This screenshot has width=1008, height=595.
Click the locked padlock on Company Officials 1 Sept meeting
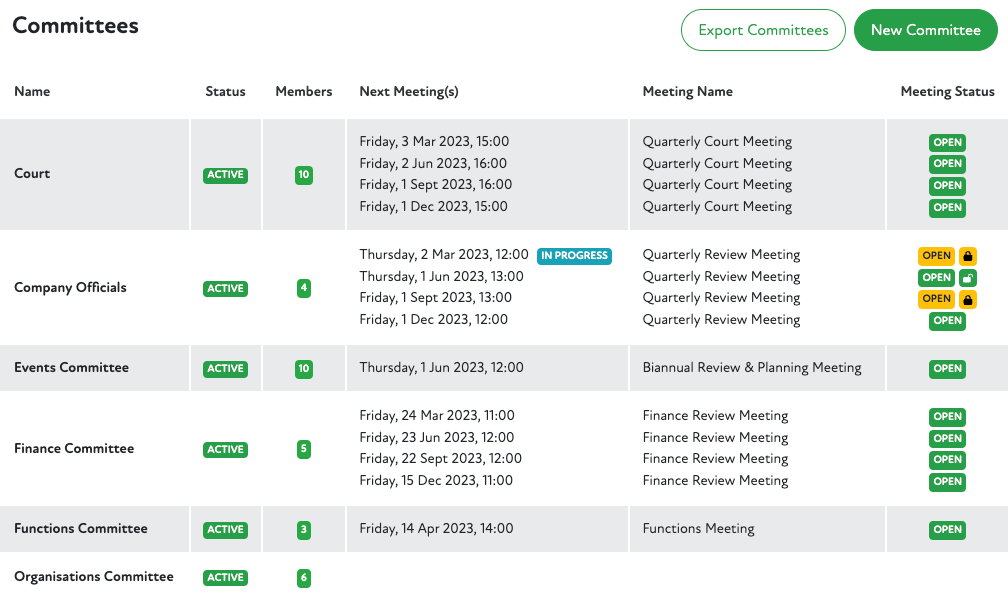click(968, 299)
